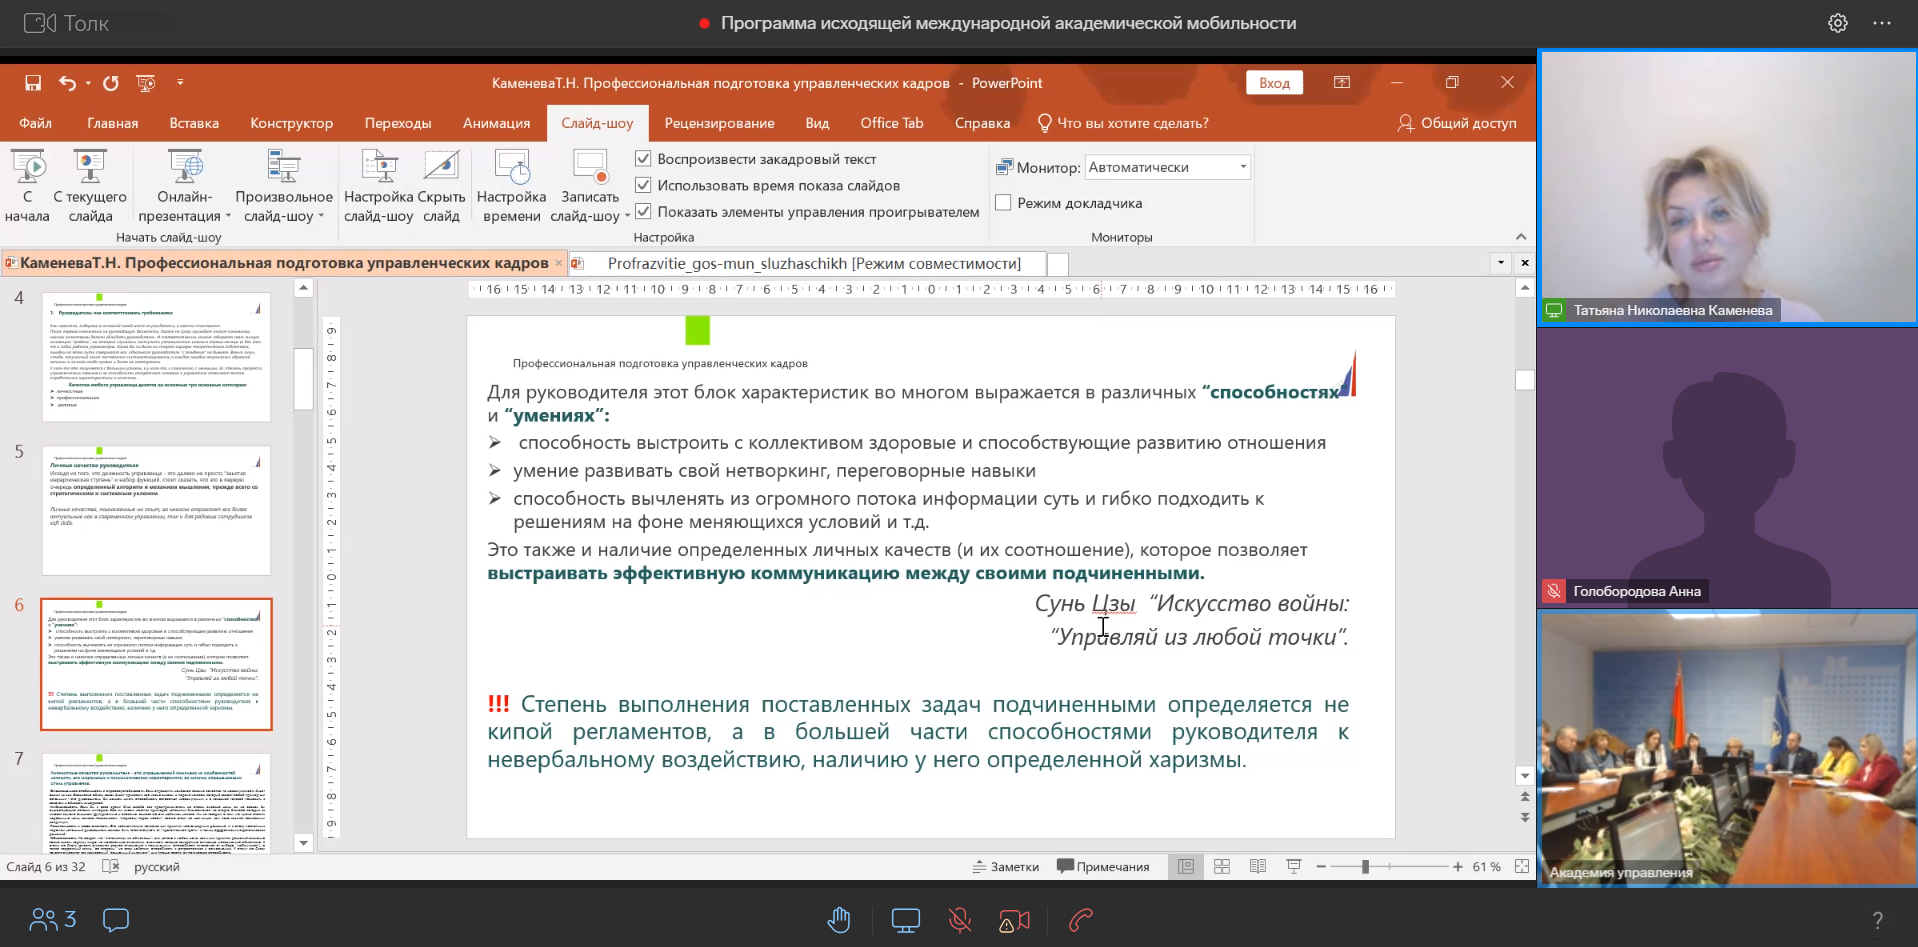Viewport: 1918px width, 947px height.
Task: Click the raise hand icon
Action: [839, 920]
